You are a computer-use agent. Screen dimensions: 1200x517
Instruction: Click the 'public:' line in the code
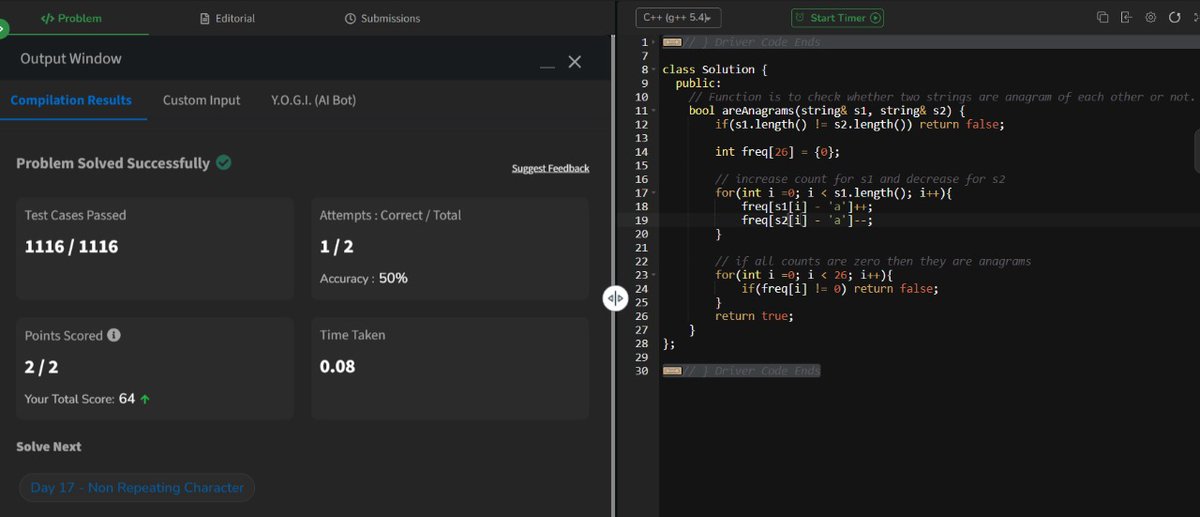click(x=698, y=84)
